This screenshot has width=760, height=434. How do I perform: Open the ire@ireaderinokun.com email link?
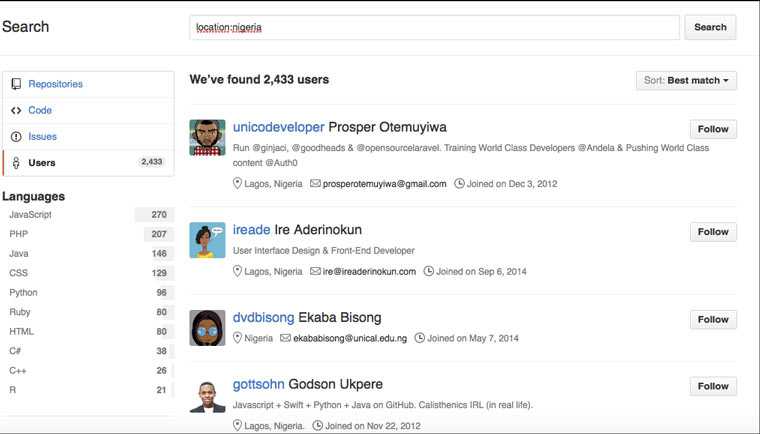click(x=369, y=272)
